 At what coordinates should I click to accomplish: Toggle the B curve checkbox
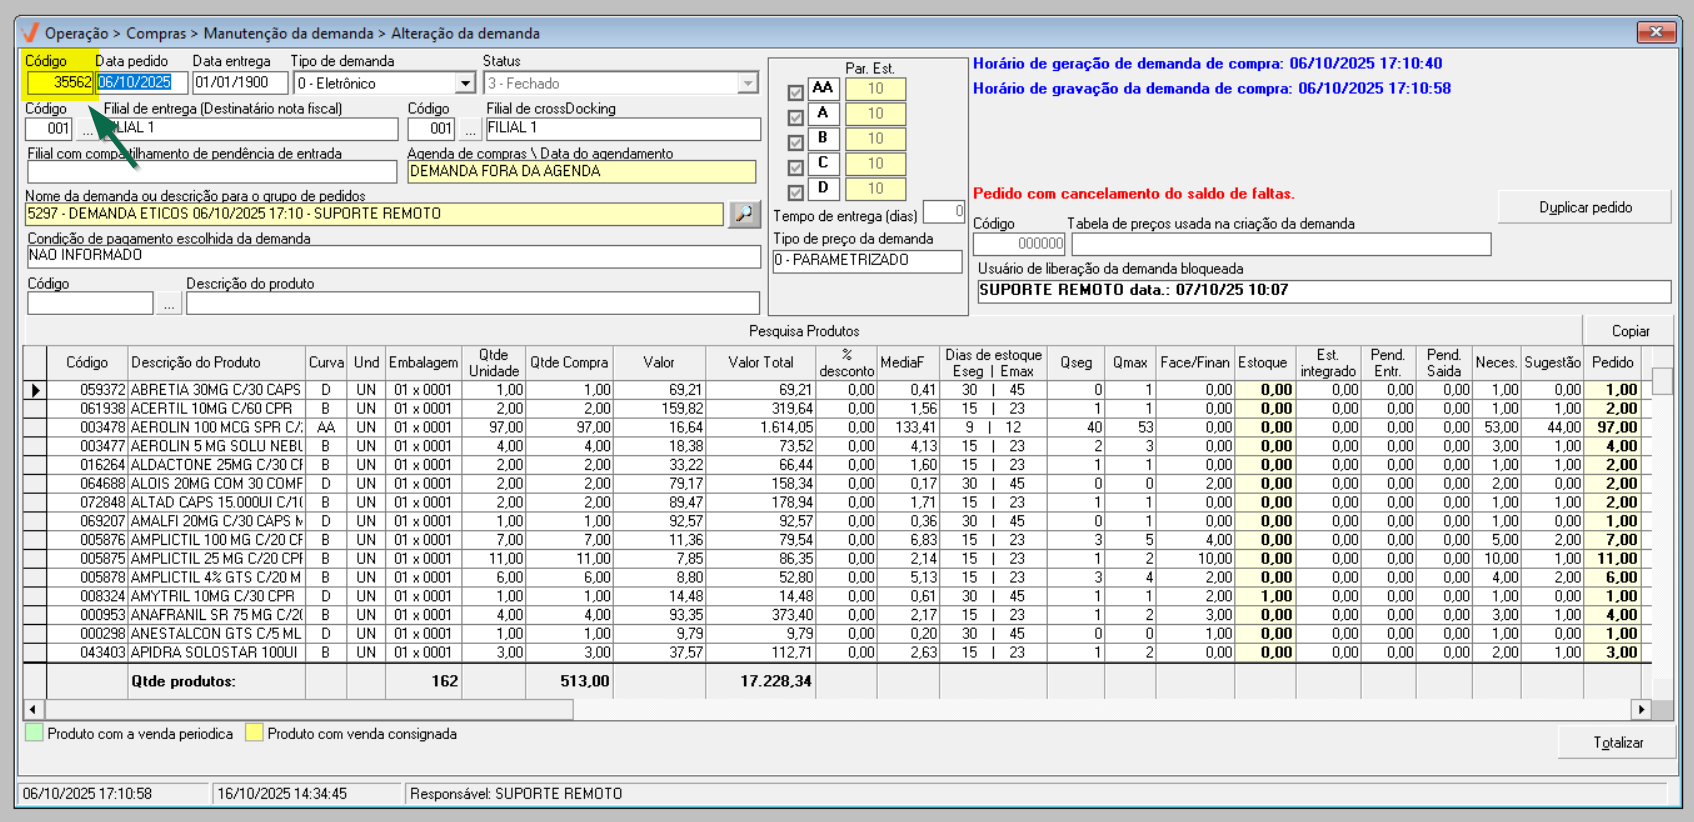tap(795, 142)
